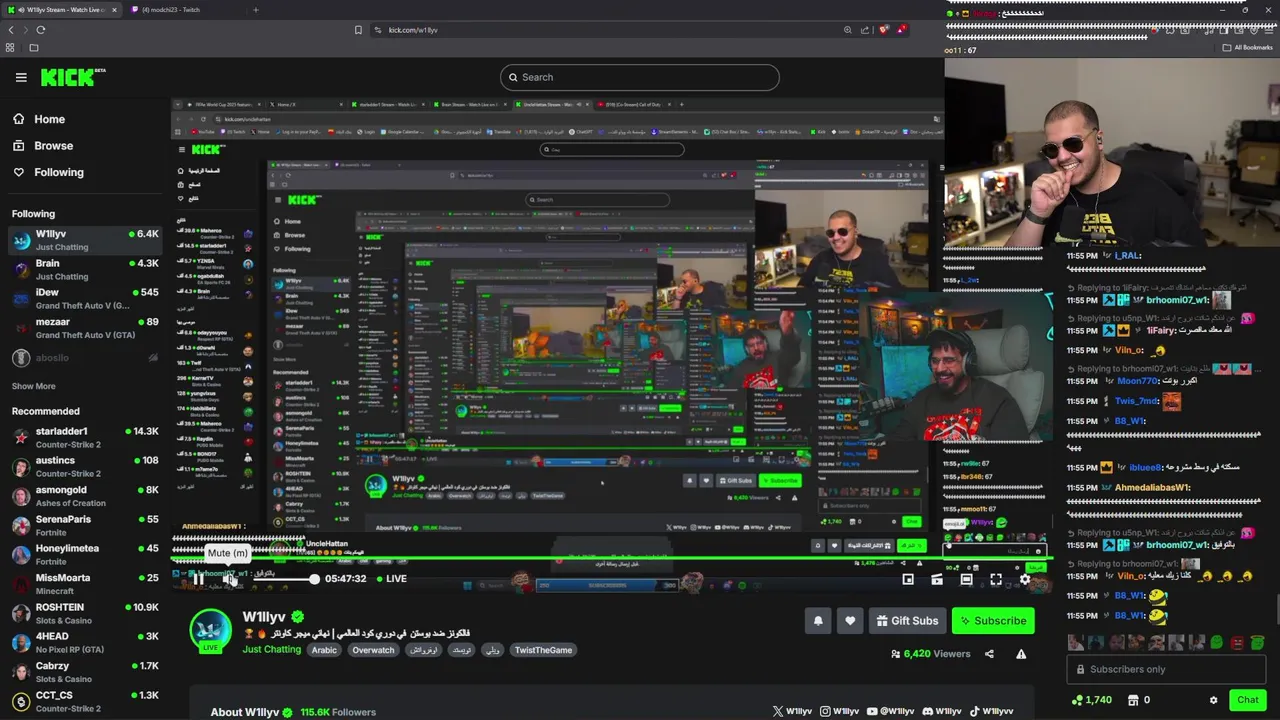Share the stream via share icon
1280x720 pixels.
click(x=989, y=654)
